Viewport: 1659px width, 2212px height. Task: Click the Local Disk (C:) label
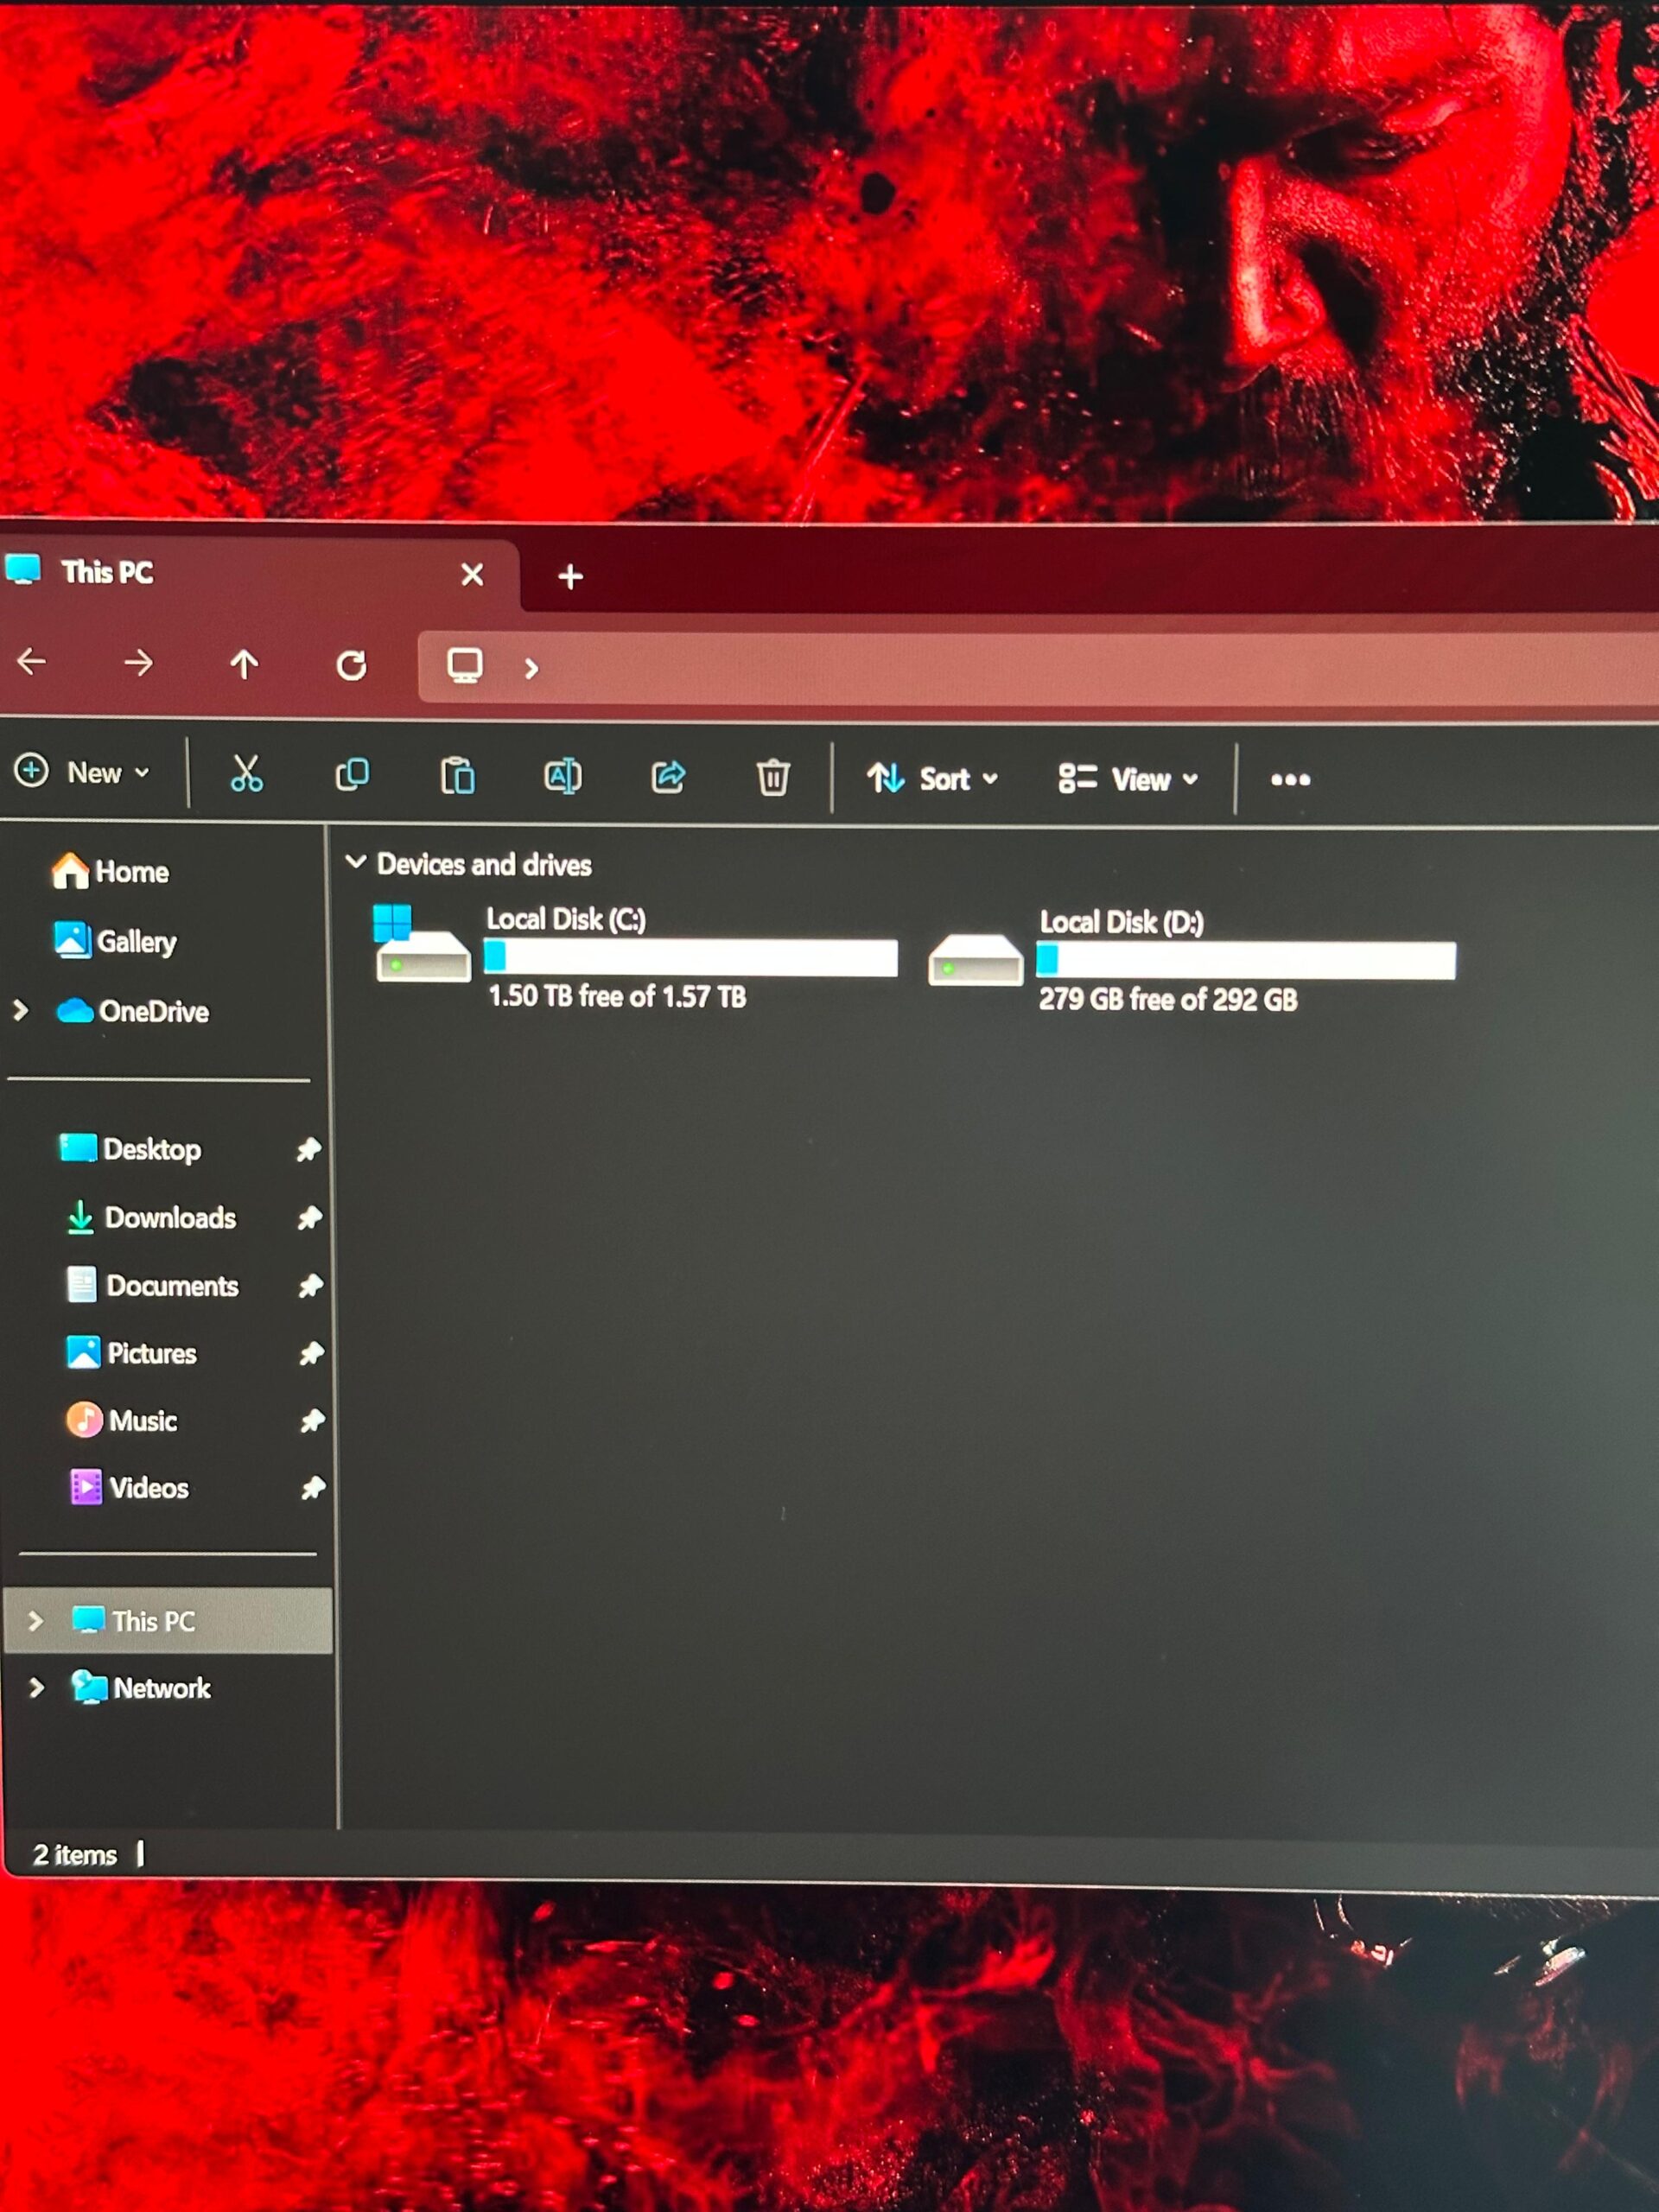(566, 919)
